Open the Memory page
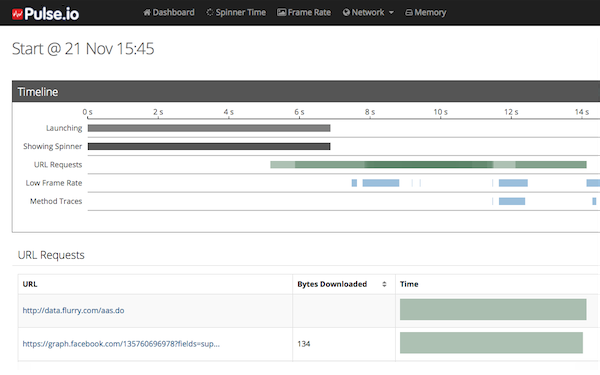 426,13
